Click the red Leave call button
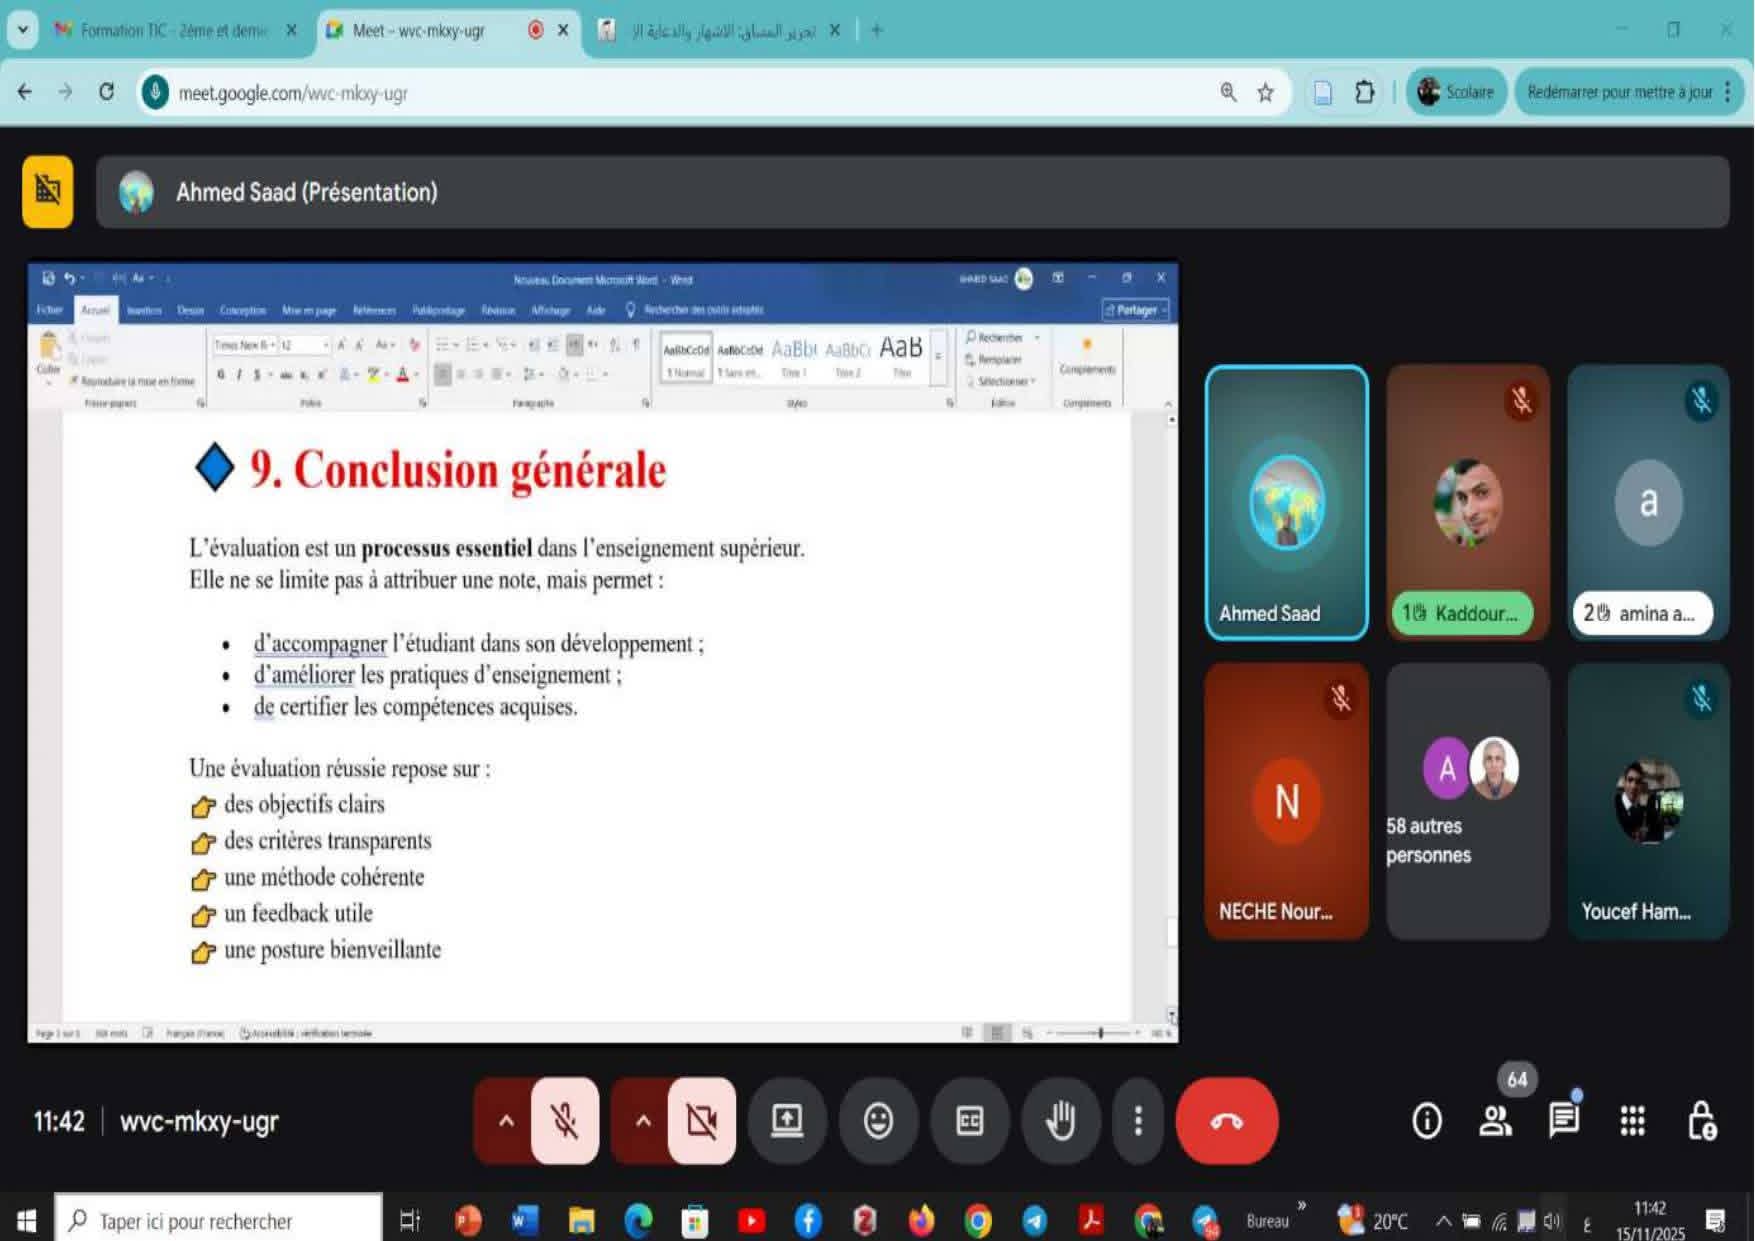 (1226, 1121)
